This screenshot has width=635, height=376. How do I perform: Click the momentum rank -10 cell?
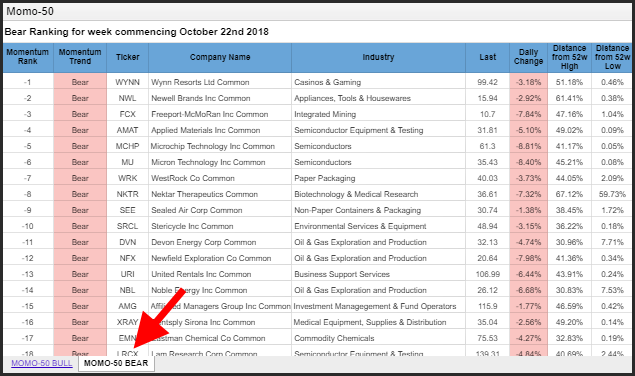point(28,226)
